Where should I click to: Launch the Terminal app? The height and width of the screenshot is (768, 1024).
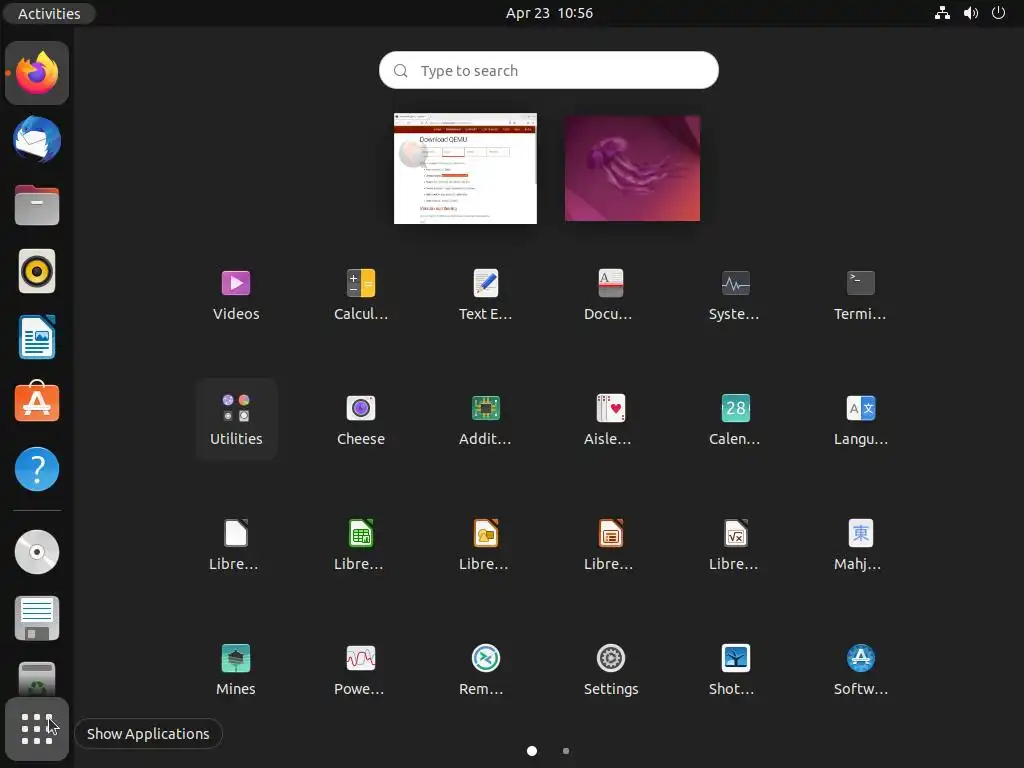click(x=860, y=295)
